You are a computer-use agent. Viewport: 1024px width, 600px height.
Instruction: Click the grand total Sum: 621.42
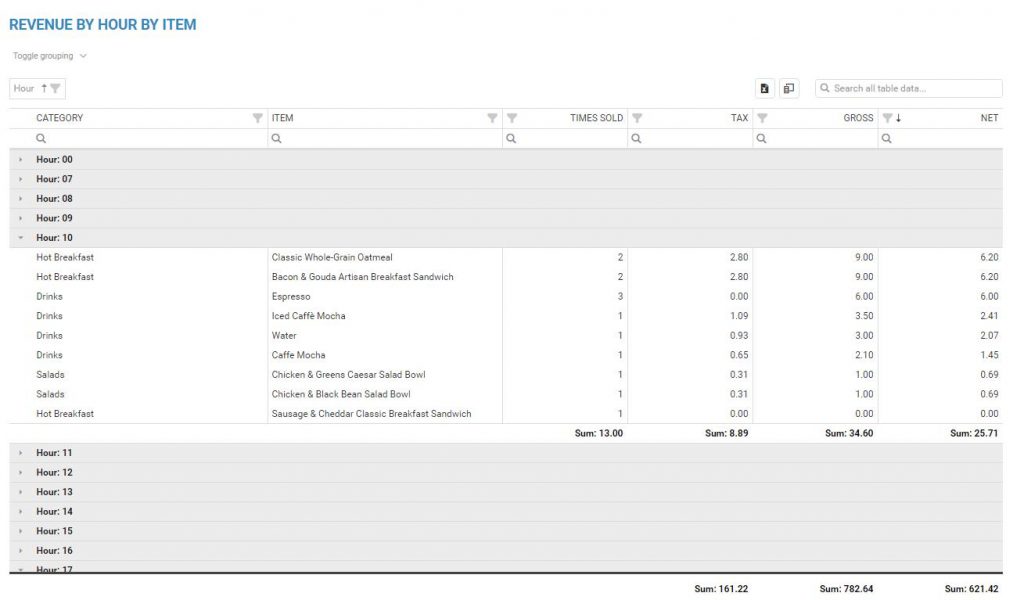971,589
